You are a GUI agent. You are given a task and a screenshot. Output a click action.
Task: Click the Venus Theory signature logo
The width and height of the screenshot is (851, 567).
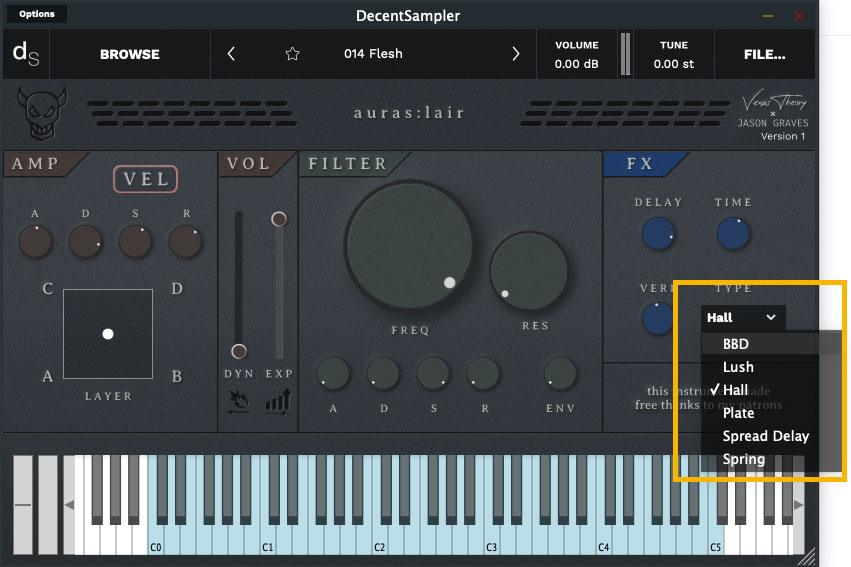point(774,101)
